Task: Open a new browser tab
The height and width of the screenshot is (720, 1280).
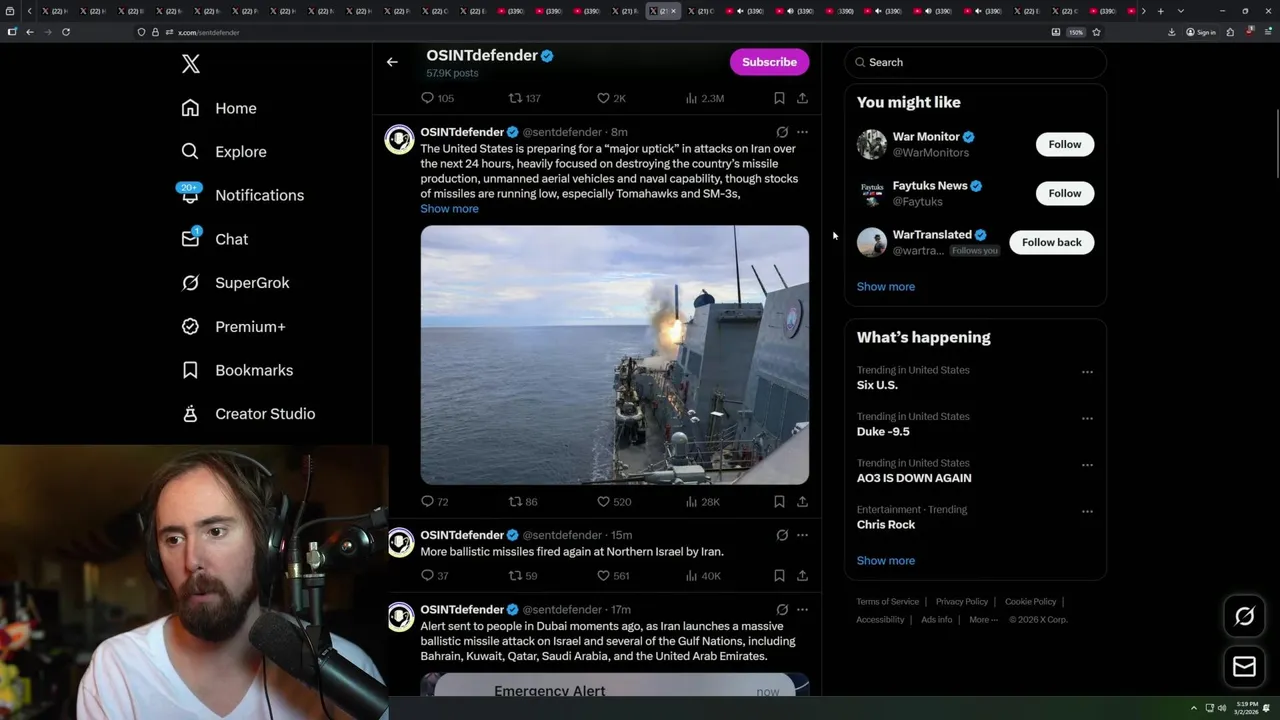Action: tap(1160, 11)
